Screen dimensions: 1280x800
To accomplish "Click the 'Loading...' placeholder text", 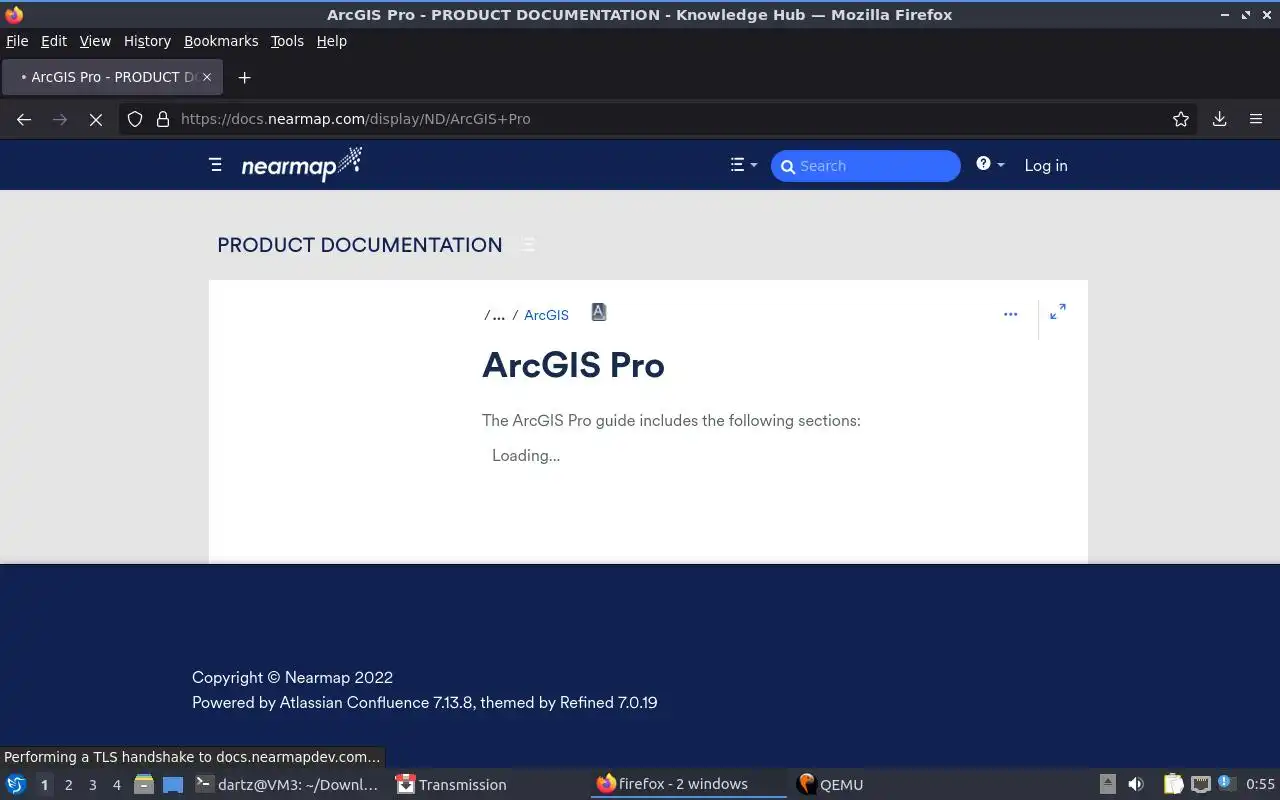I will [526, 456].
